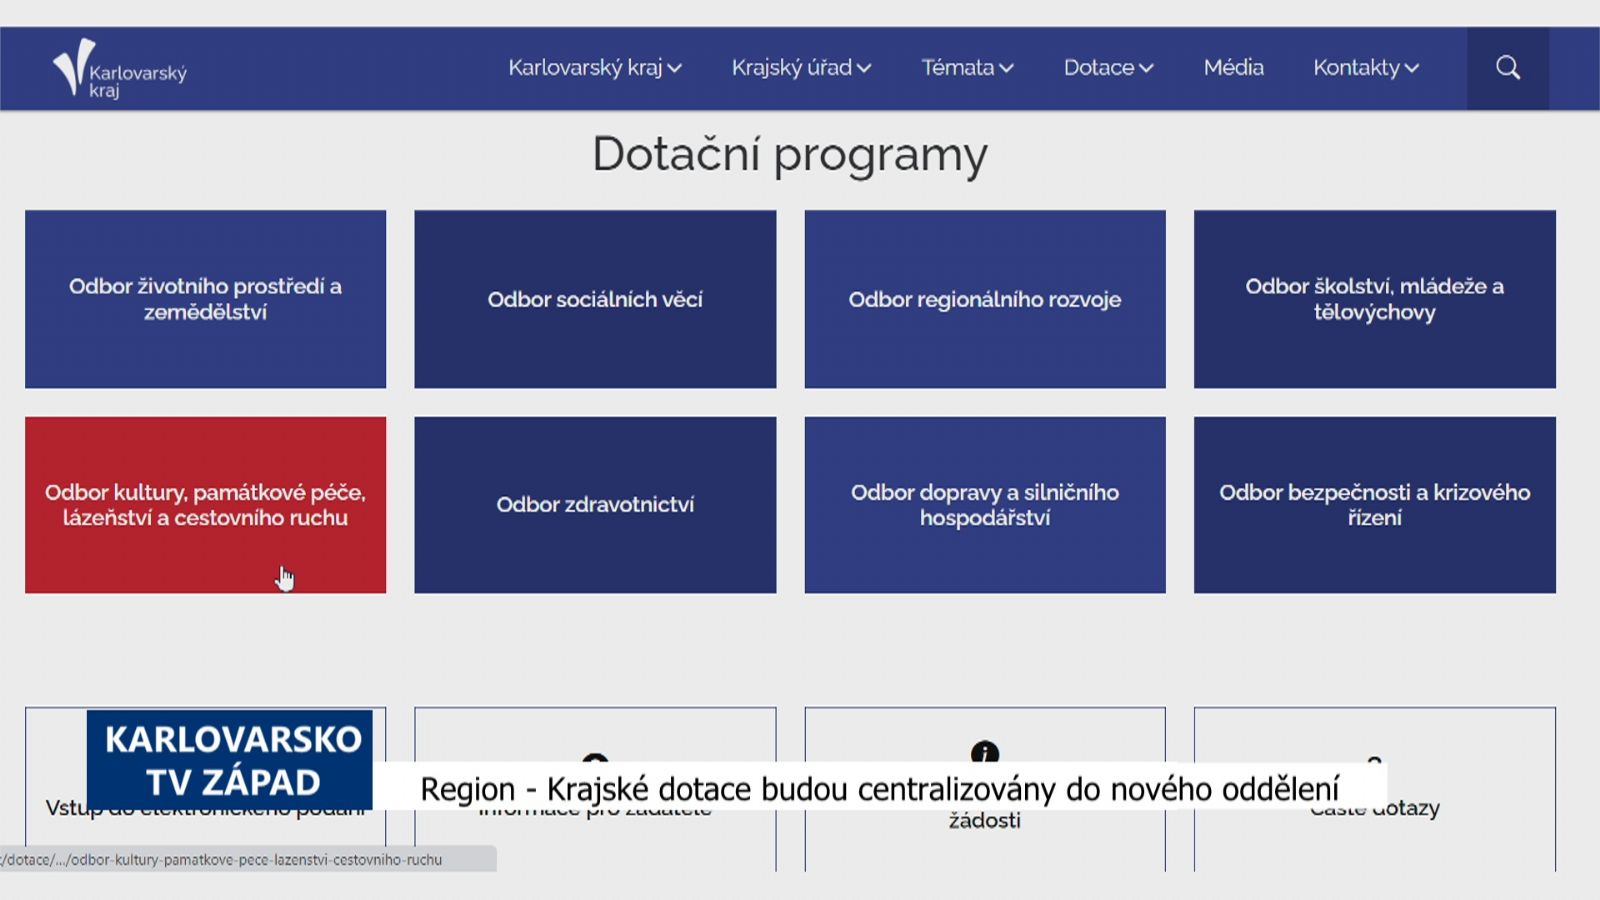Open the search magnifier icon
Image resolution: width=1600 pixels, height=900 pixels.
(x=1508, y=68)
